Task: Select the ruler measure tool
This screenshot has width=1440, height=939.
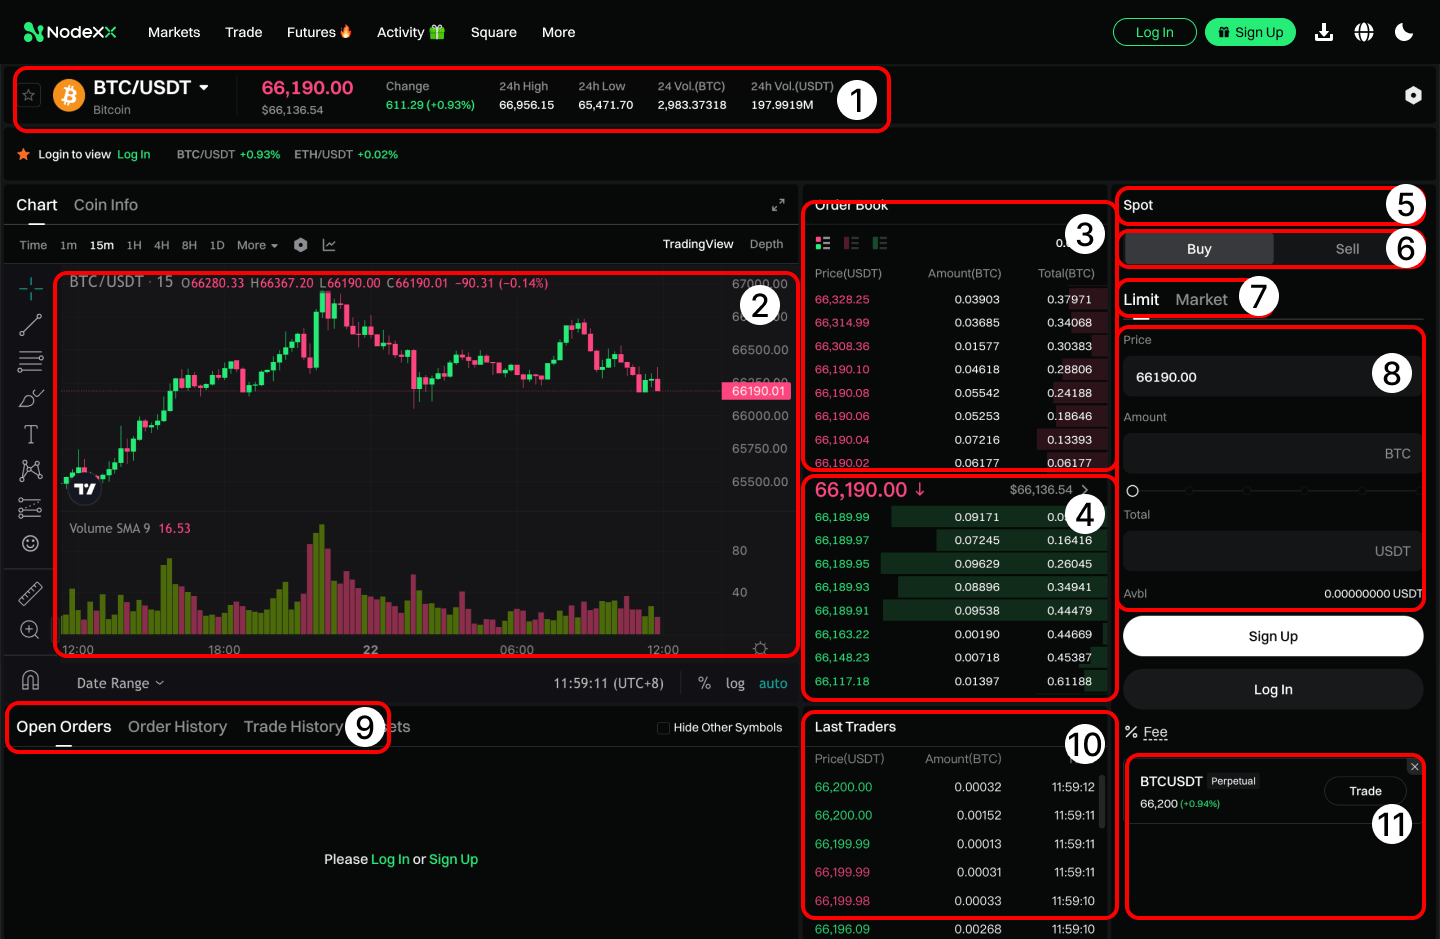Action: [31, 593]
